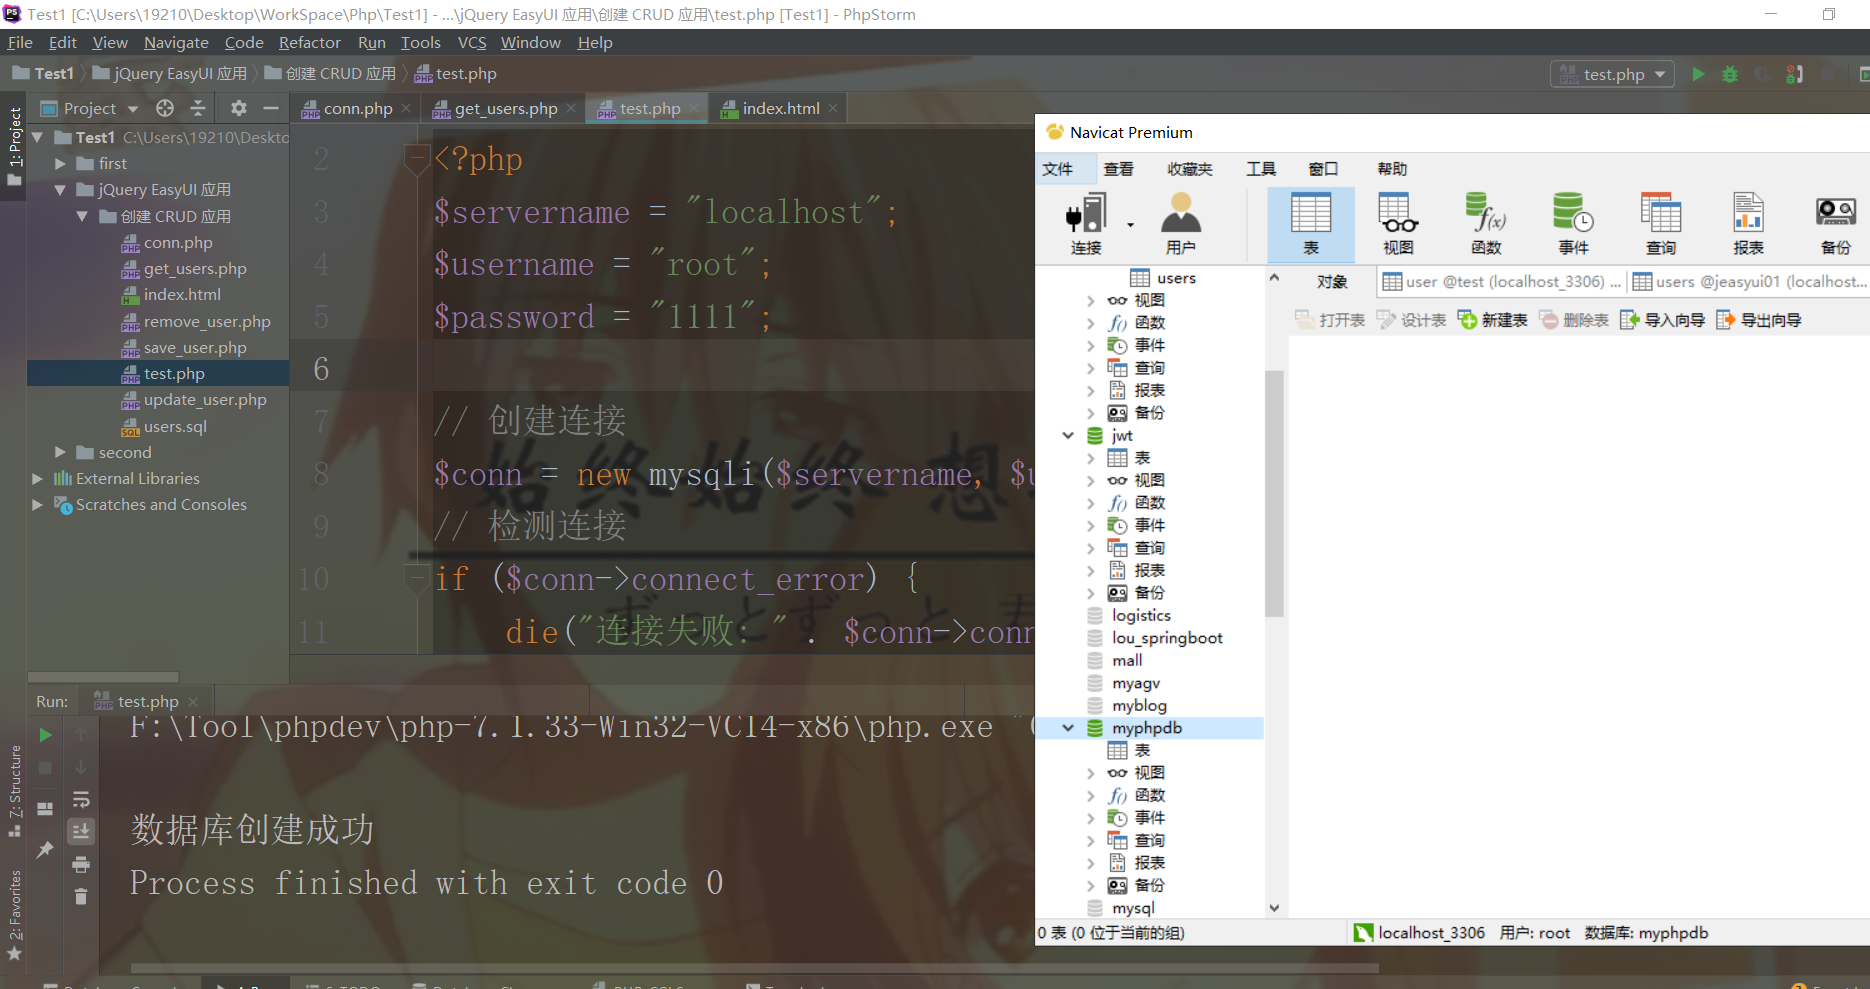Click the 函数 (Function) toolbar icon in Navicat
This screenshot has width=1870, height=989.
click(x=1486, y=224)
